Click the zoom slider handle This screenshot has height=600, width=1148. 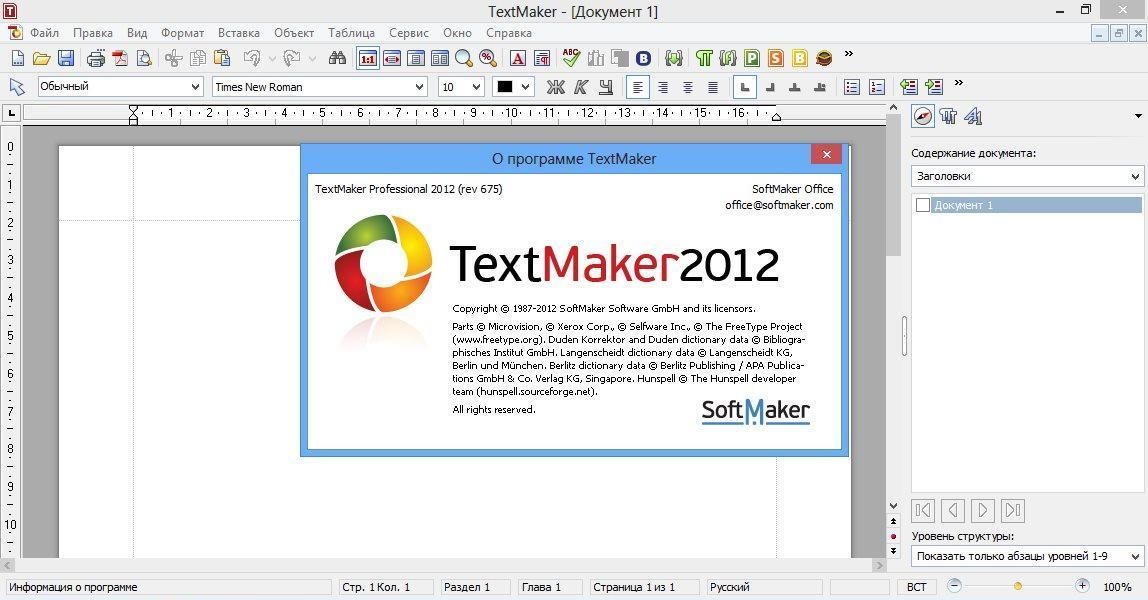1018,586
